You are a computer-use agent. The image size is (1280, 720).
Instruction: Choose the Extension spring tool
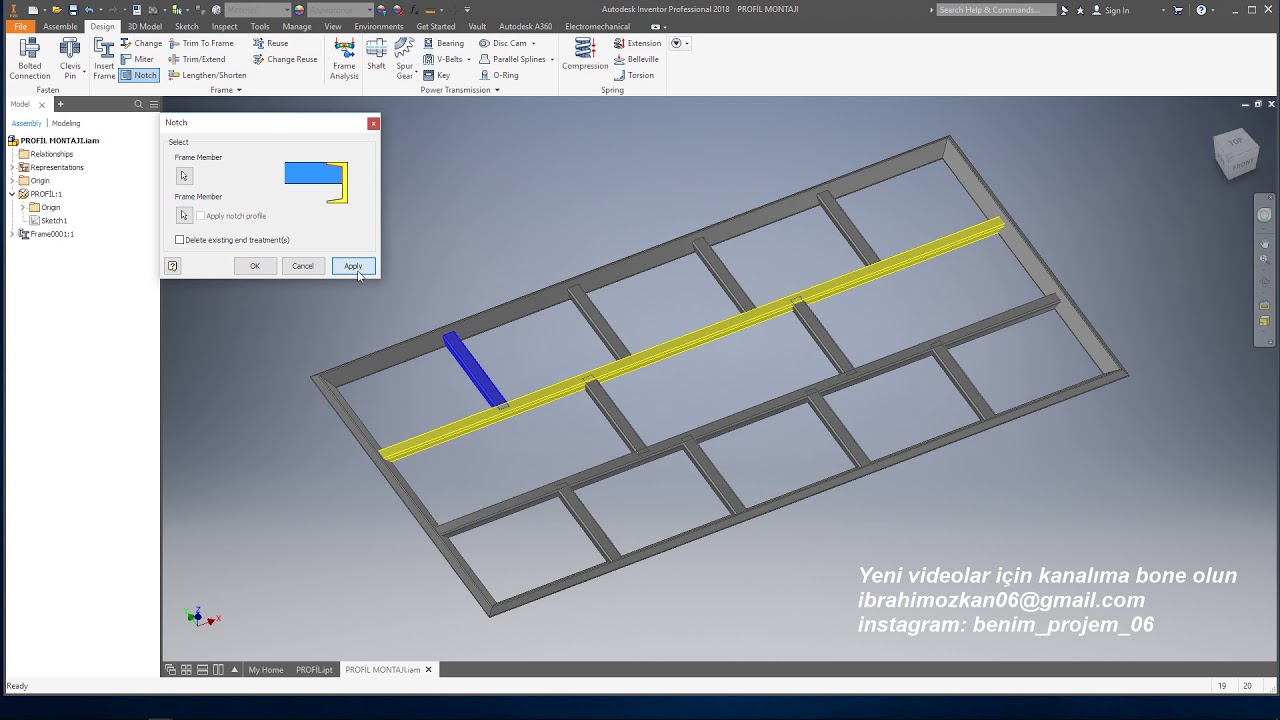tap(637, 43)
